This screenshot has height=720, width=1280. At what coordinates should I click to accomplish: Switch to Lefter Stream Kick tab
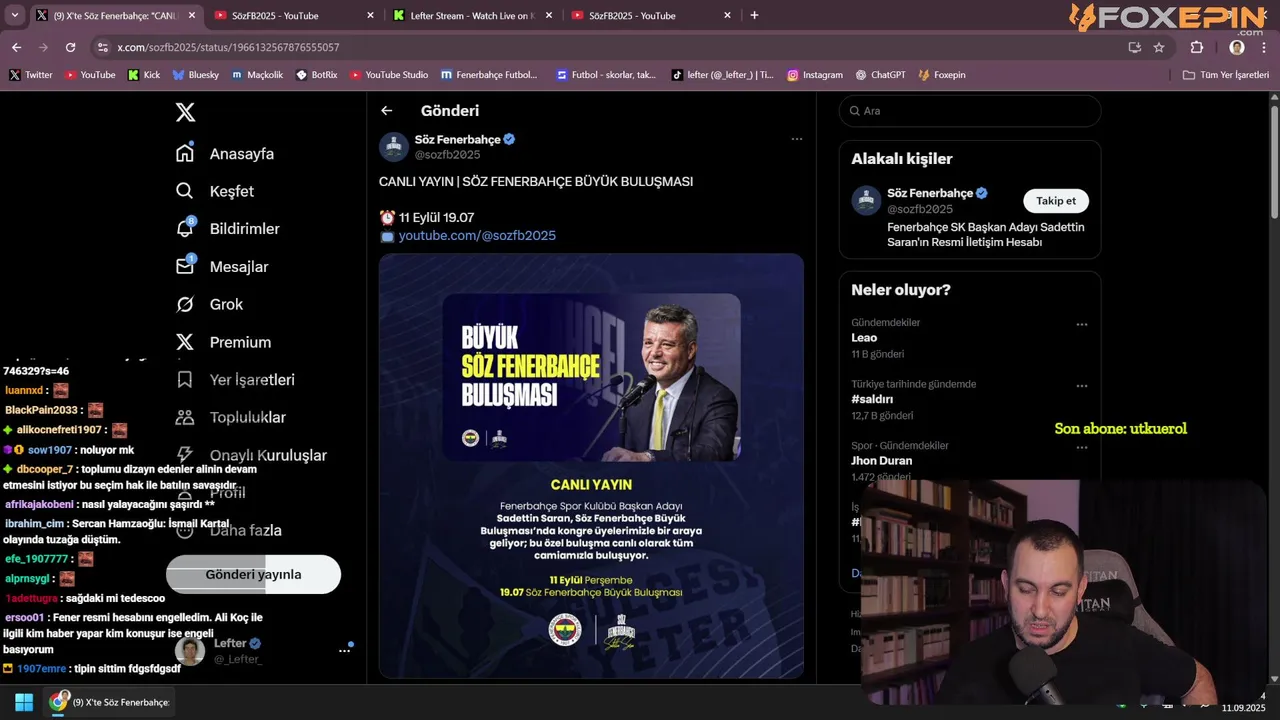point(472,15)
